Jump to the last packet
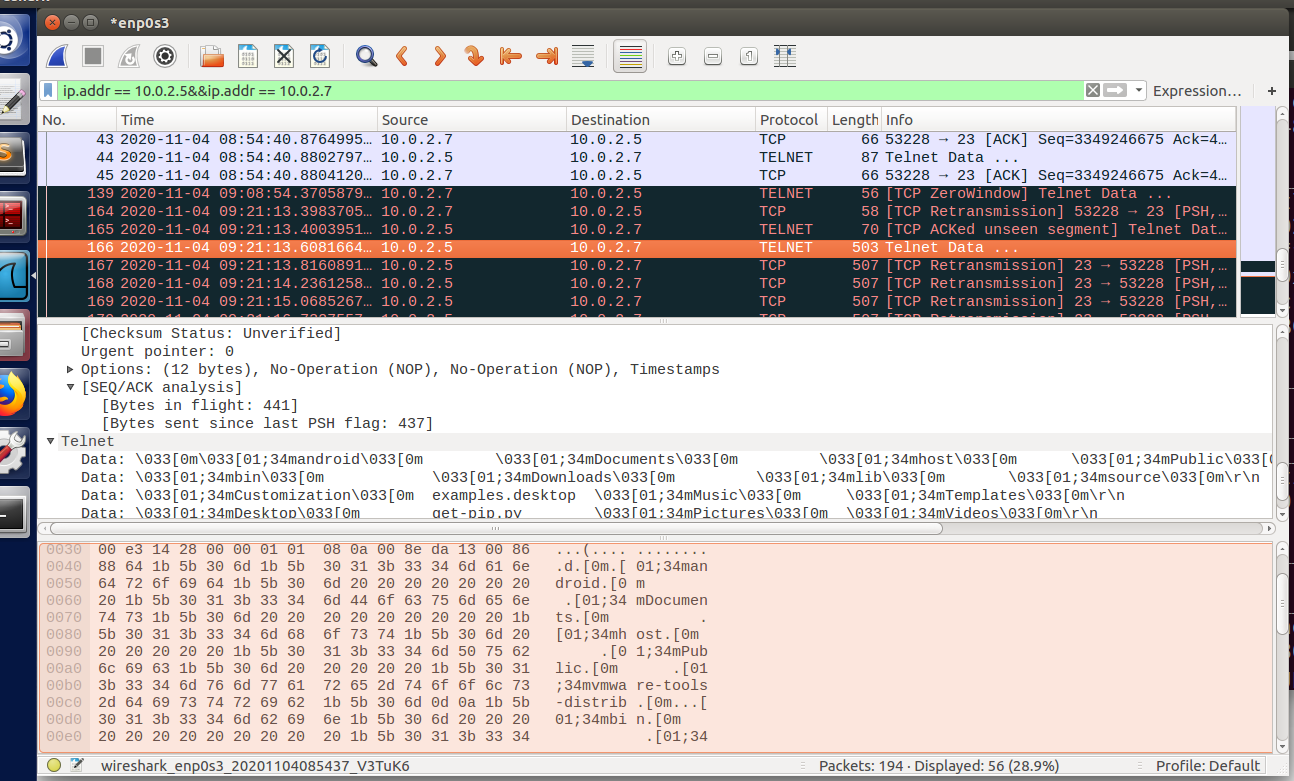Viewport: 1294px width, 781px height. tap(547, 56)
